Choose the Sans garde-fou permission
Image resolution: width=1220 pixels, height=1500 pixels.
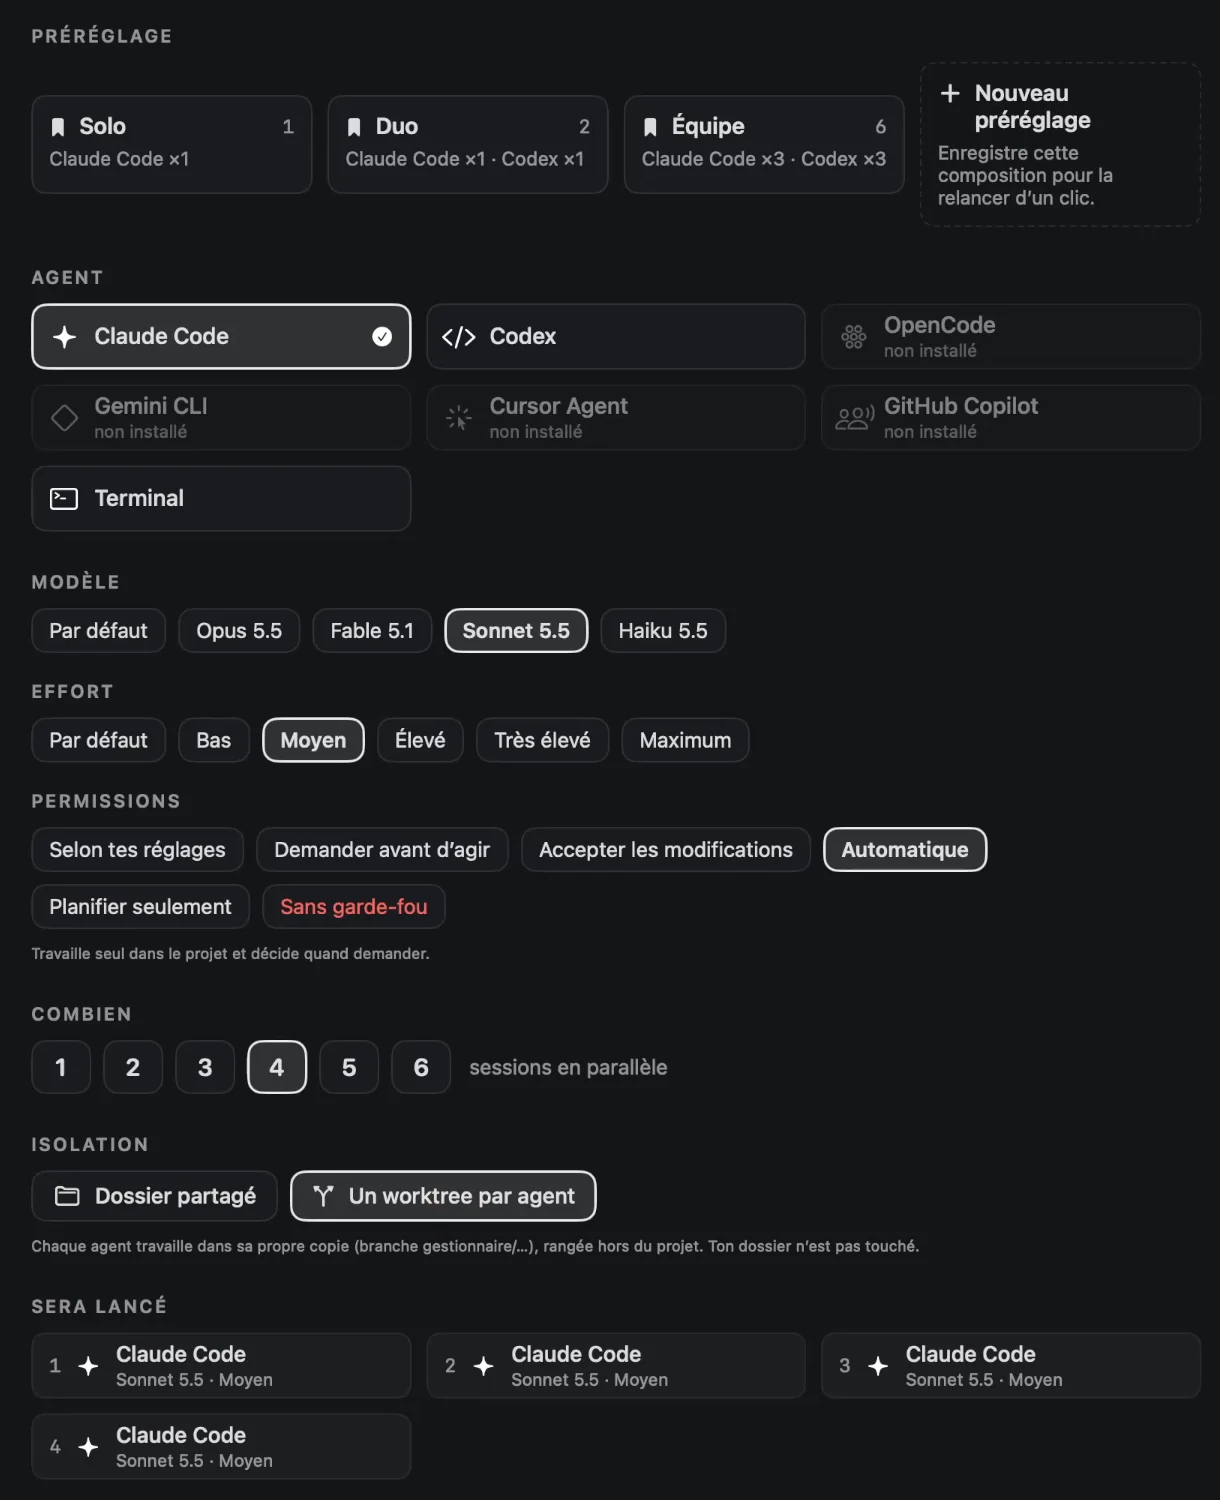pyautogui.click(x=354, y=907)
